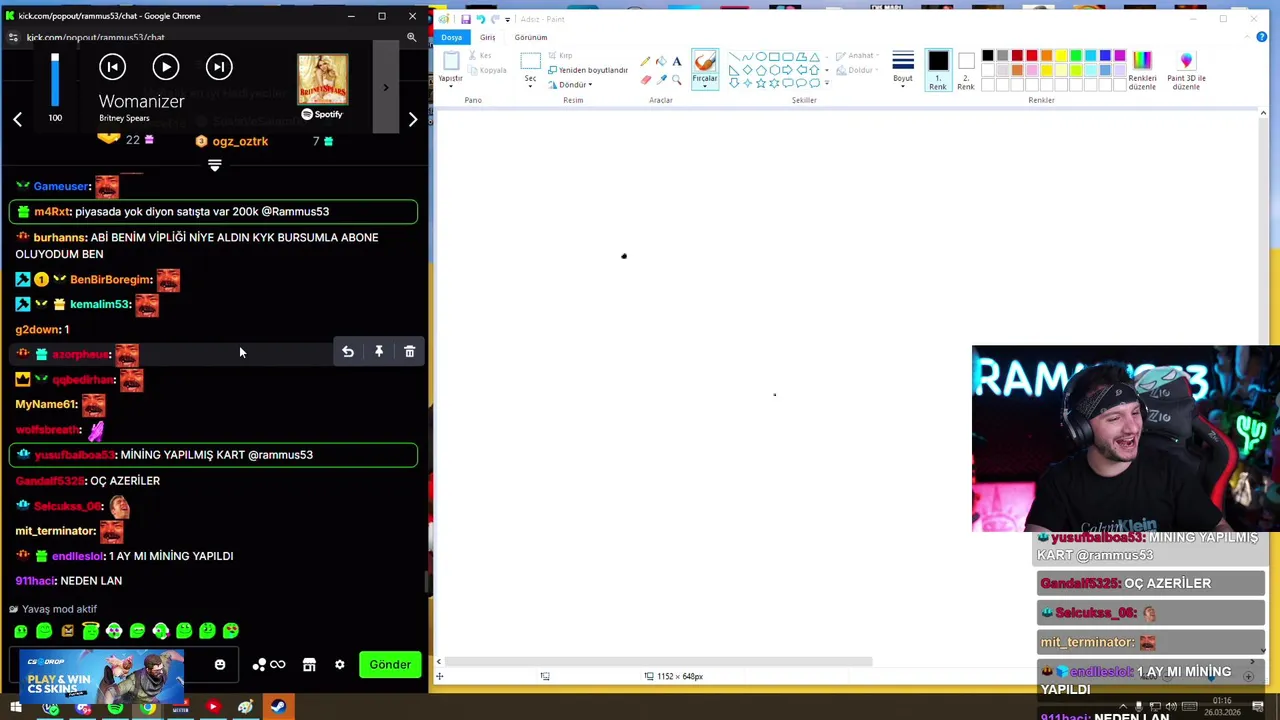Image resolution: width=1280 pixels, height=720 pixels.
Task: Click ogz_oztrk in the leaderboard
Action: tap(240, 142)
